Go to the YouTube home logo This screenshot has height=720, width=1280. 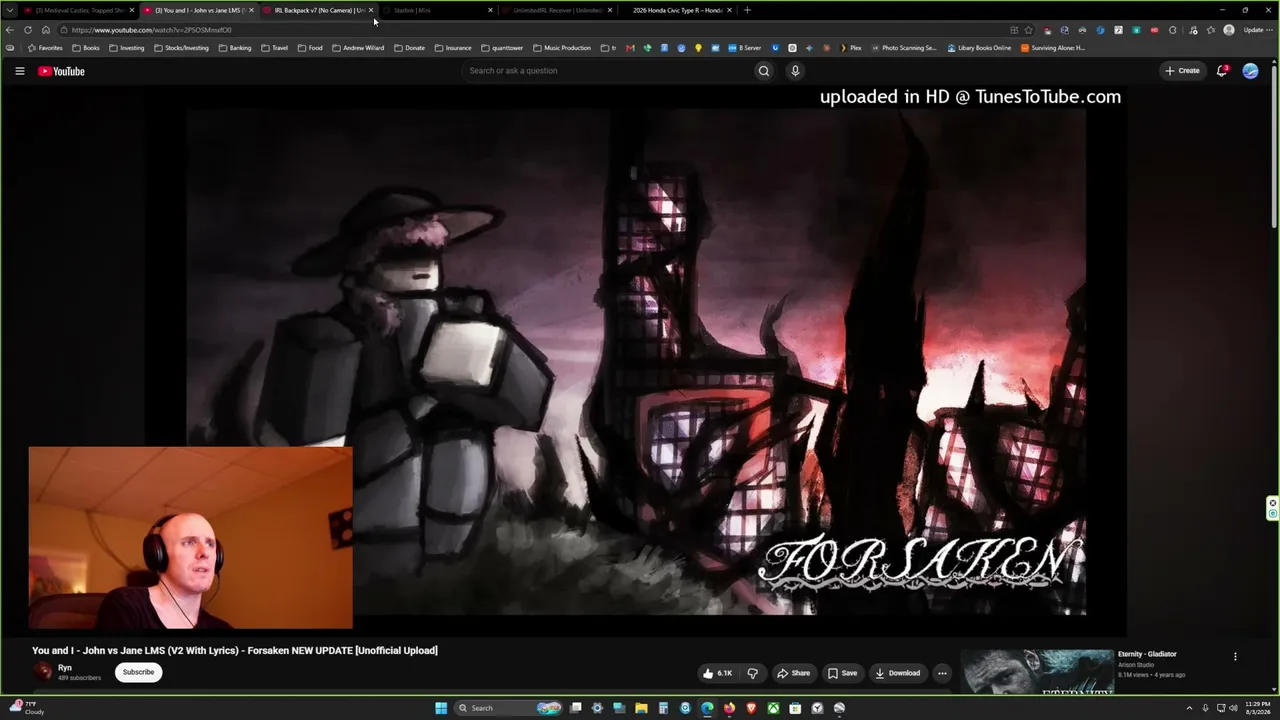point(61,71)
